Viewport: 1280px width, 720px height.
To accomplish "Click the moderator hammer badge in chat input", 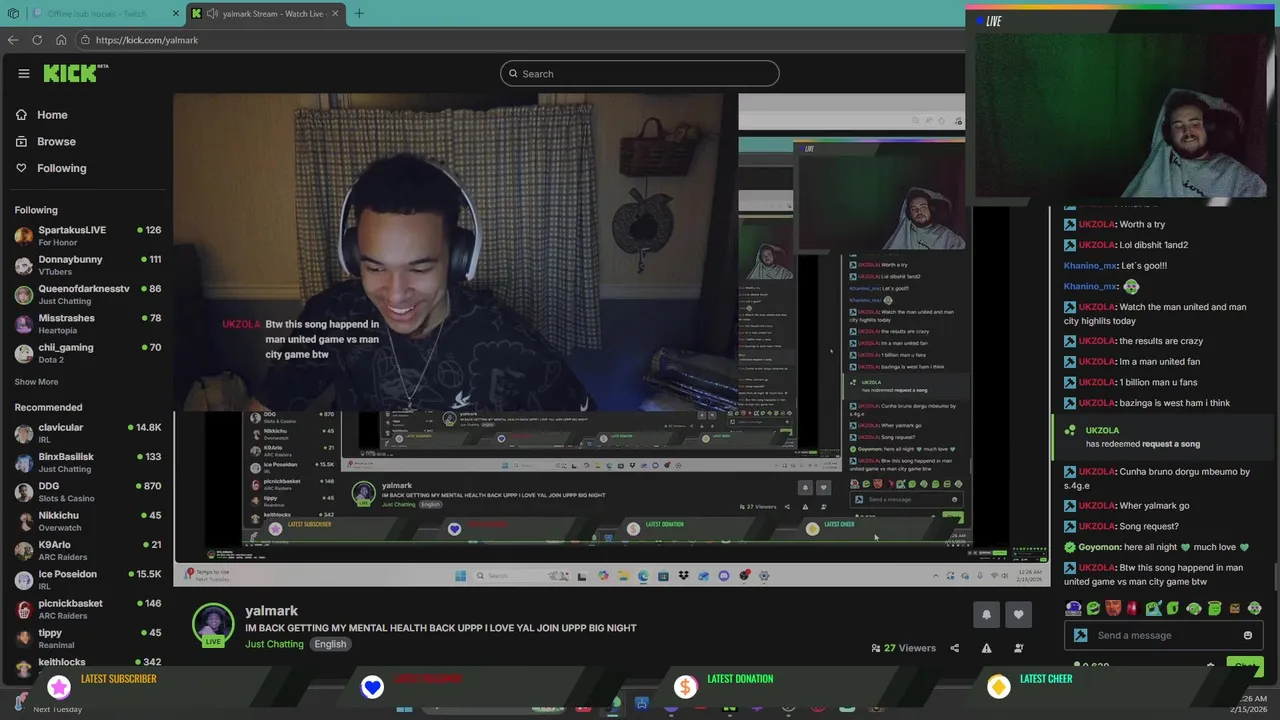I will [x=1080, y=636].
